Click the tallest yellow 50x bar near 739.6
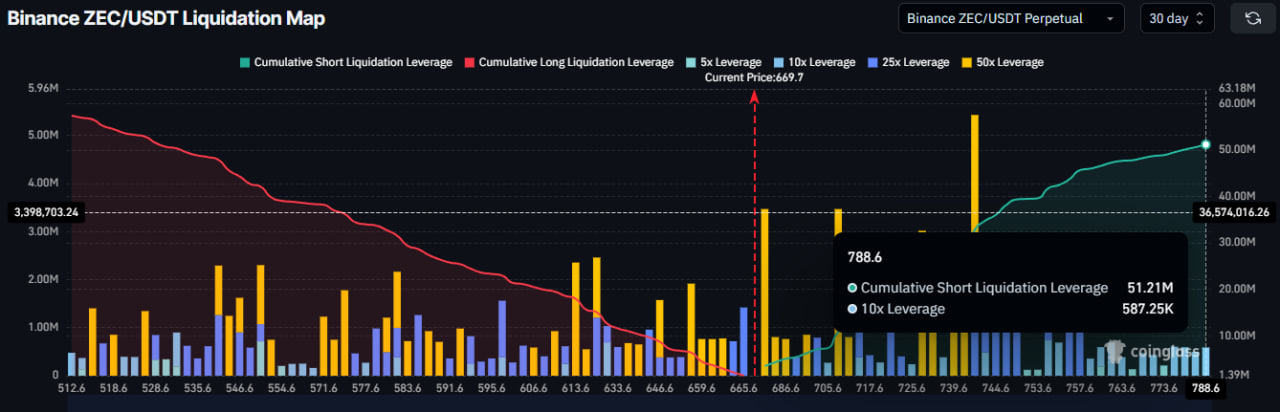Screen dimensions: 1280x412 pyautogui.click(x=974, y=244)
